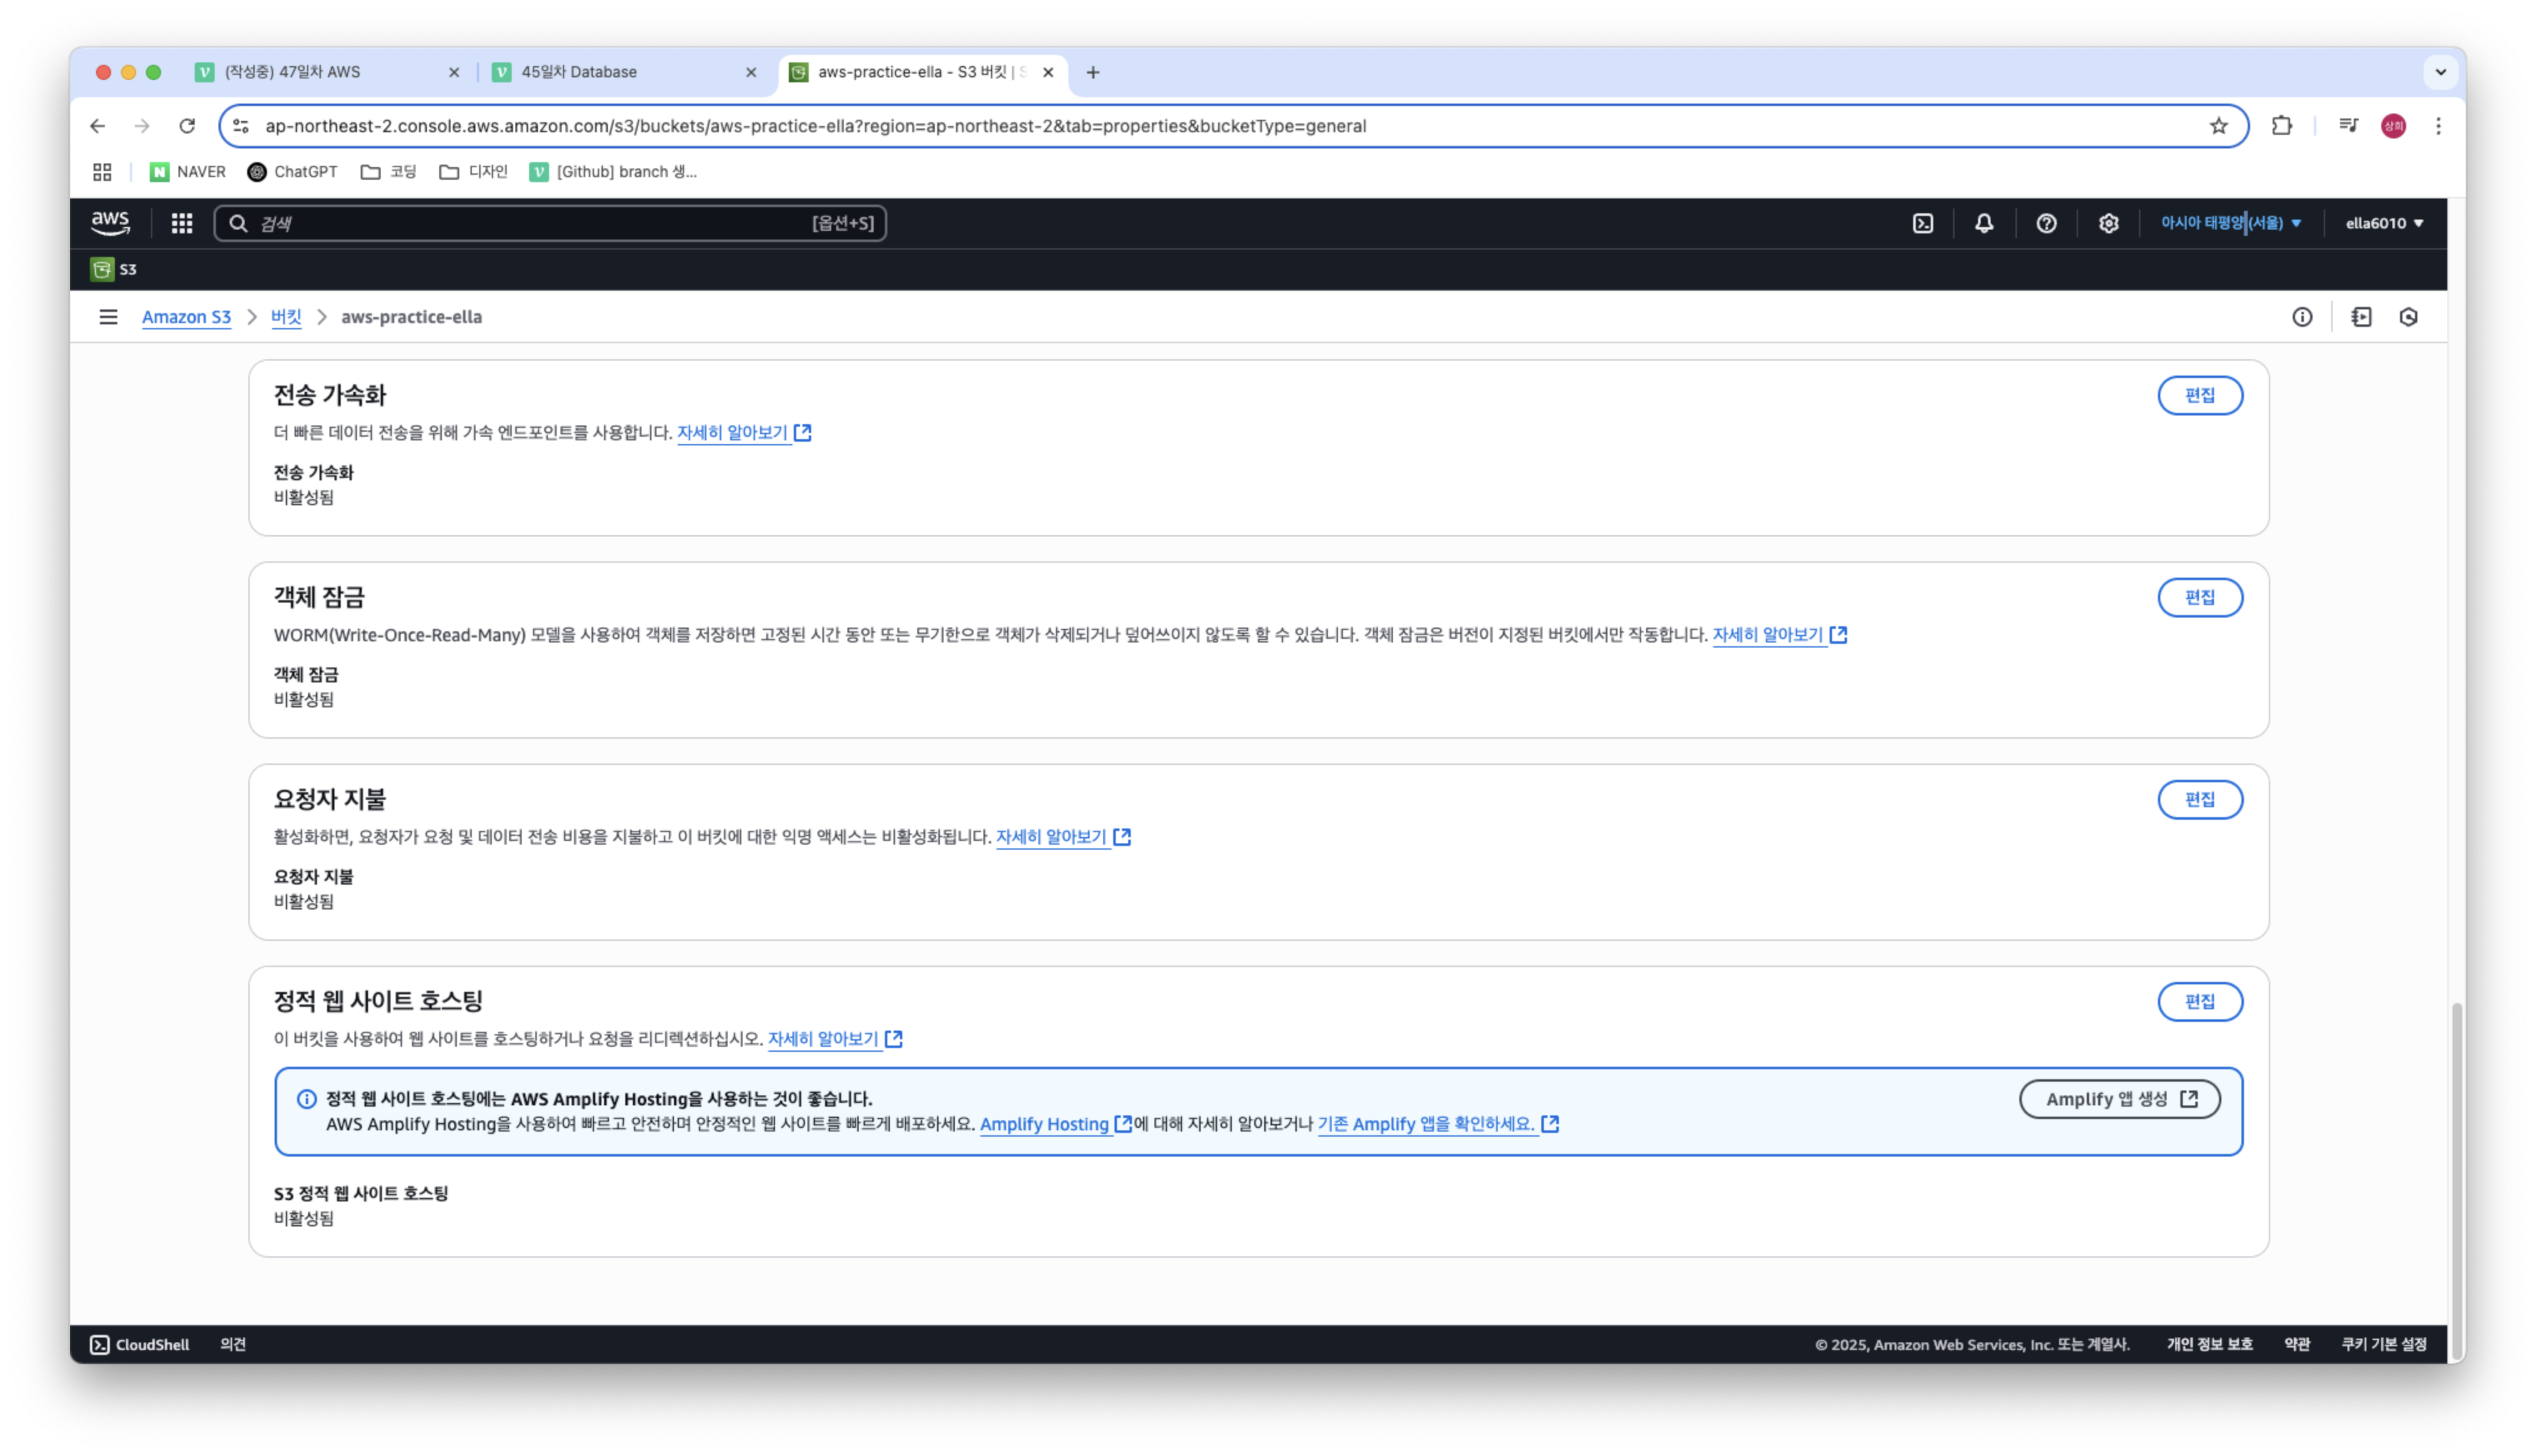
Task: Open the 코딩 bookmarks folder
Action: [388, 172]
